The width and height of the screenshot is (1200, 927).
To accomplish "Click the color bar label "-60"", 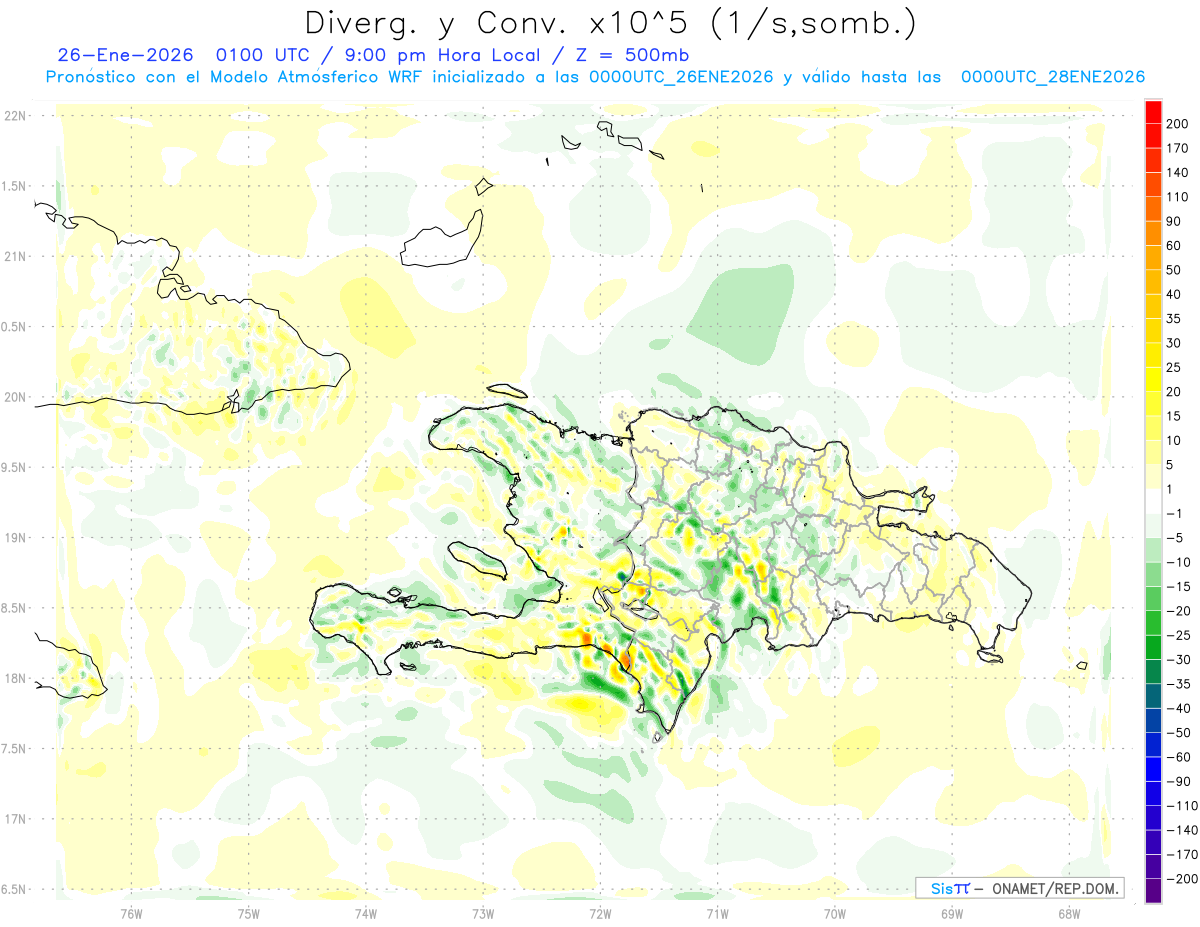I will 1178,758.
